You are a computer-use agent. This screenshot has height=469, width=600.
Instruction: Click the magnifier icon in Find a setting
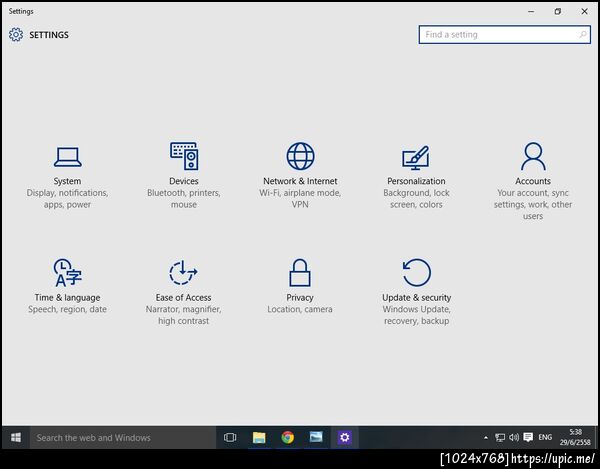583,34
